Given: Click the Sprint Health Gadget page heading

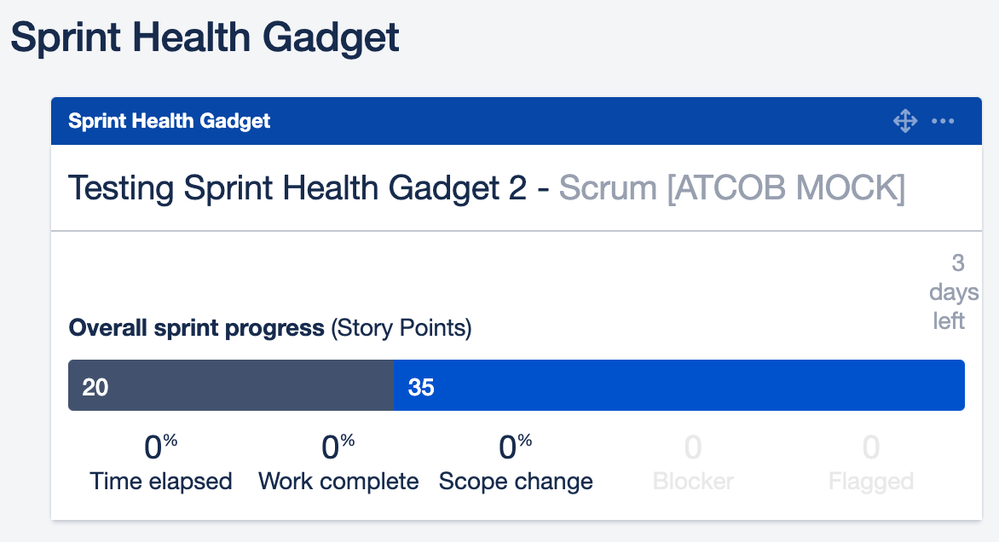Looking at the screenshot, I should [205, 37].
